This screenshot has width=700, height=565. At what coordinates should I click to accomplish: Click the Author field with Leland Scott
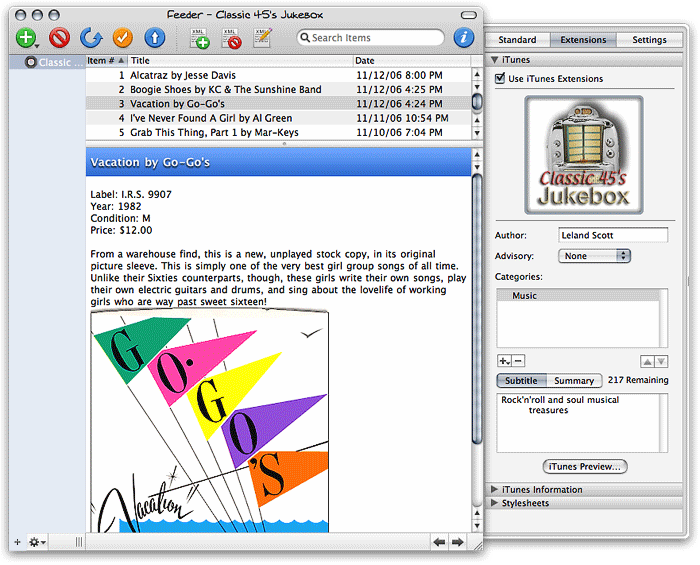pyautogui.click(x=613, y=235)
